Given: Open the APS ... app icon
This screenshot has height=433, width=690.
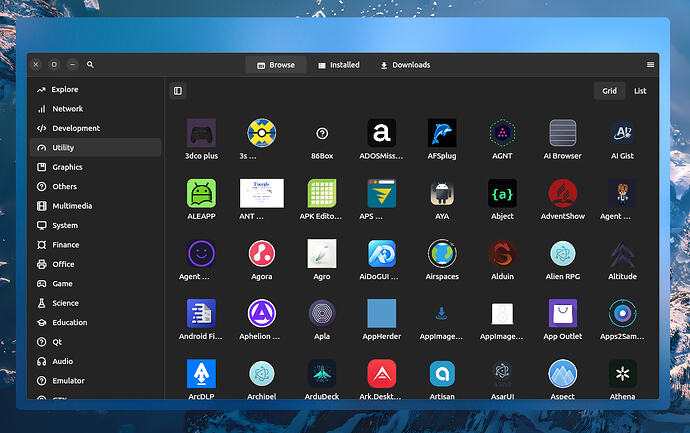Looking at the screenshot, I should pyautogui.click(x=382, y=193).
